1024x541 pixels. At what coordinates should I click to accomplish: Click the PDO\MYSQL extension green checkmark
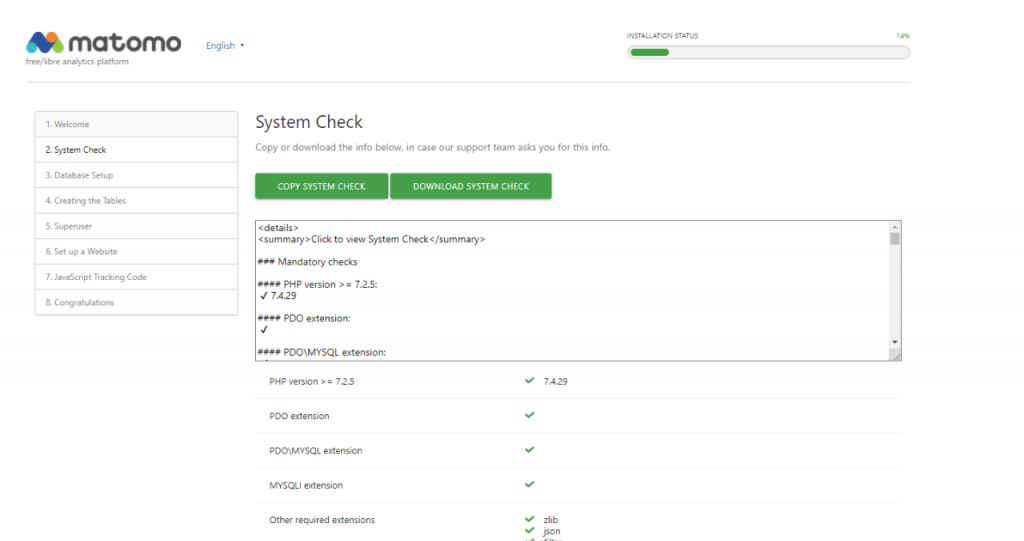(x=530, y=450)
